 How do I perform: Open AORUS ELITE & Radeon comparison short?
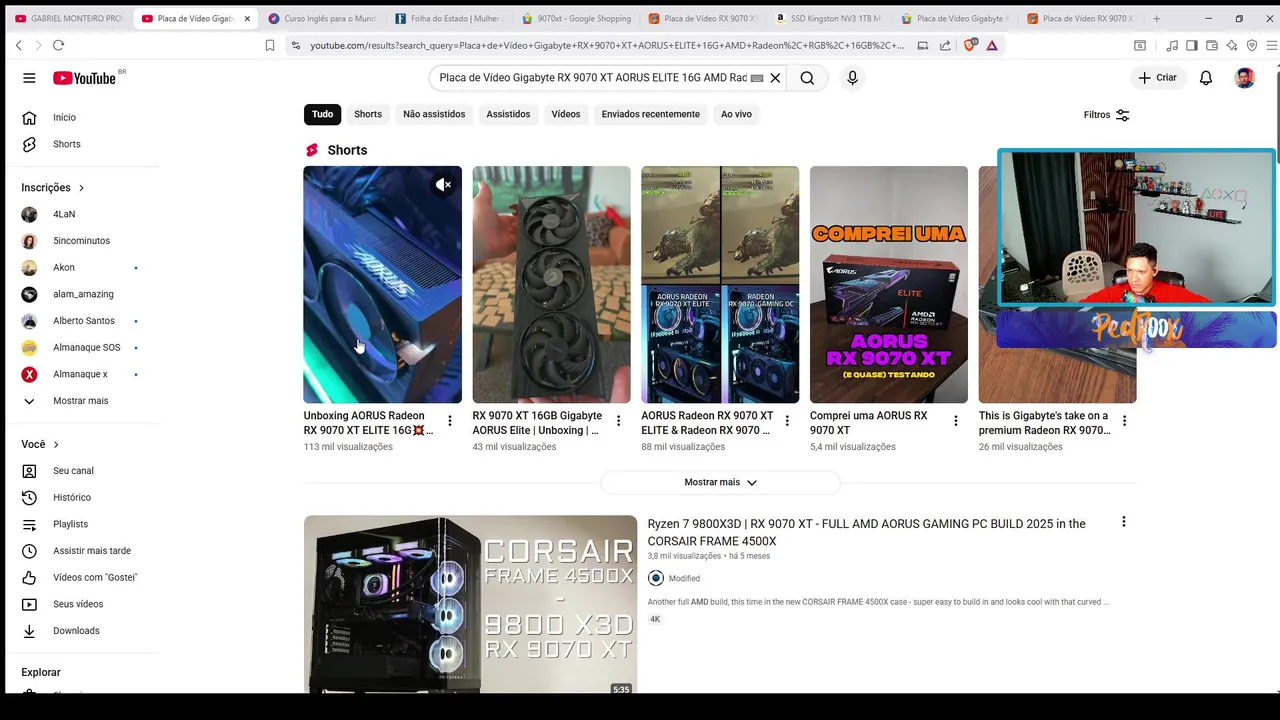point(720,285)
